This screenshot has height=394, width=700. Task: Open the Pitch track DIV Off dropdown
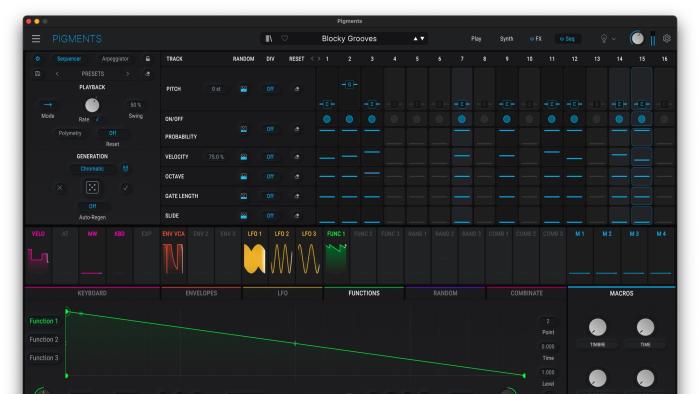270,89
